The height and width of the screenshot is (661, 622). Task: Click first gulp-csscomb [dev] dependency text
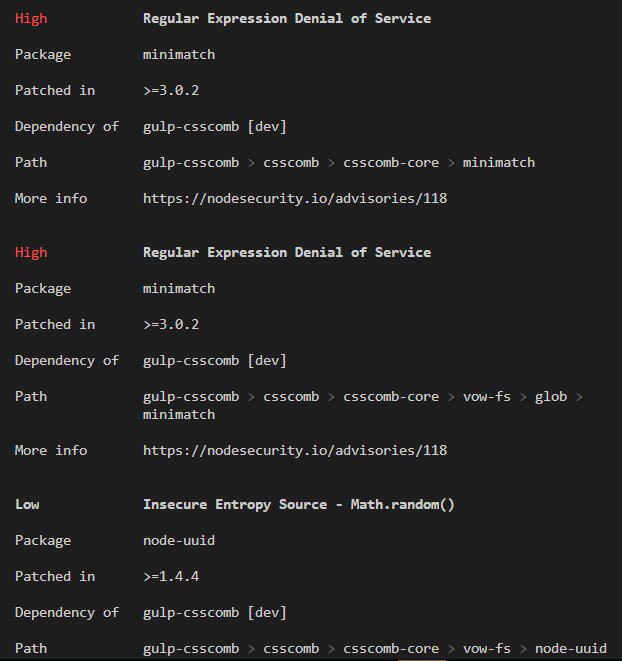pos(215,127)
